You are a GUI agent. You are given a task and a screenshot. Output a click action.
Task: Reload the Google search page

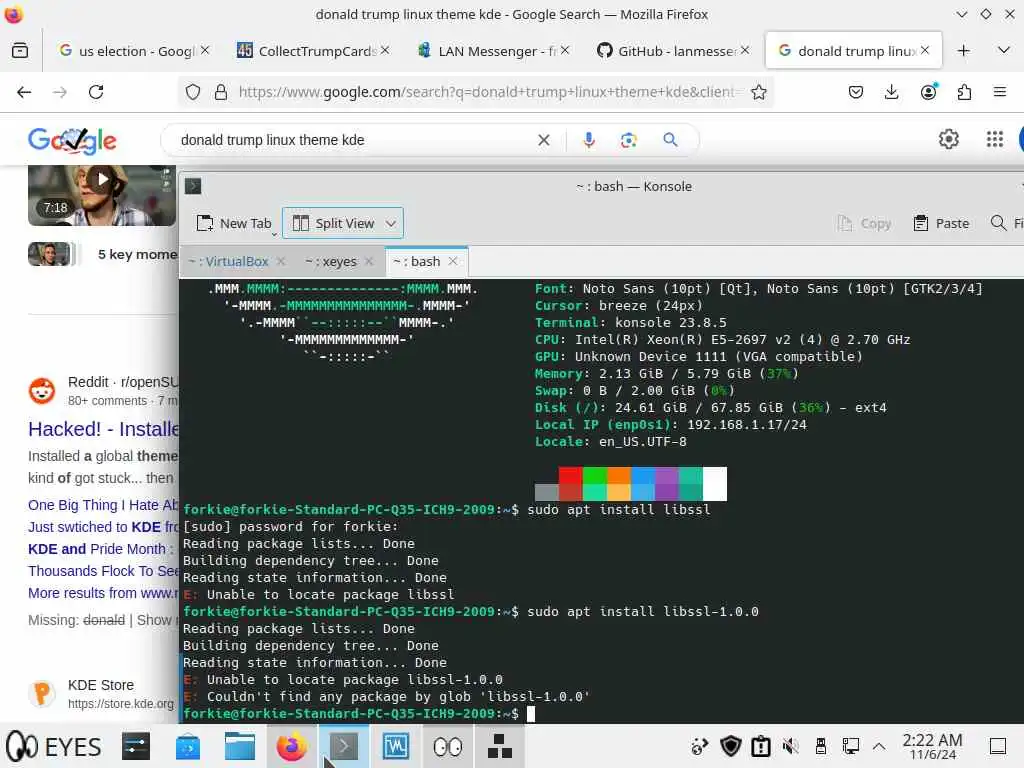(96, 92)
